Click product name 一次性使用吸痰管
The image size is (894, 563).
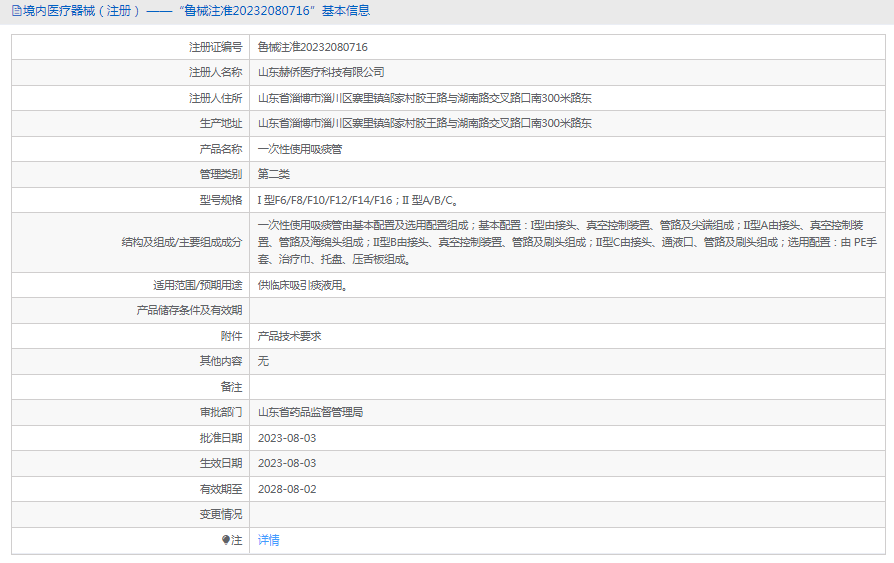coord(300,149)
